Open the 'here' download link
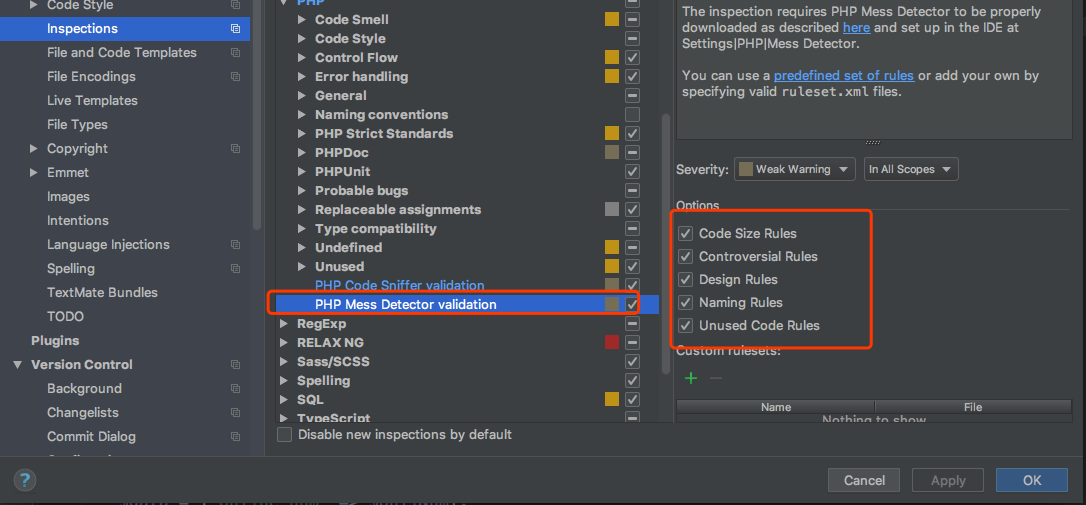1086x505 pixels. tap(856, 28)
